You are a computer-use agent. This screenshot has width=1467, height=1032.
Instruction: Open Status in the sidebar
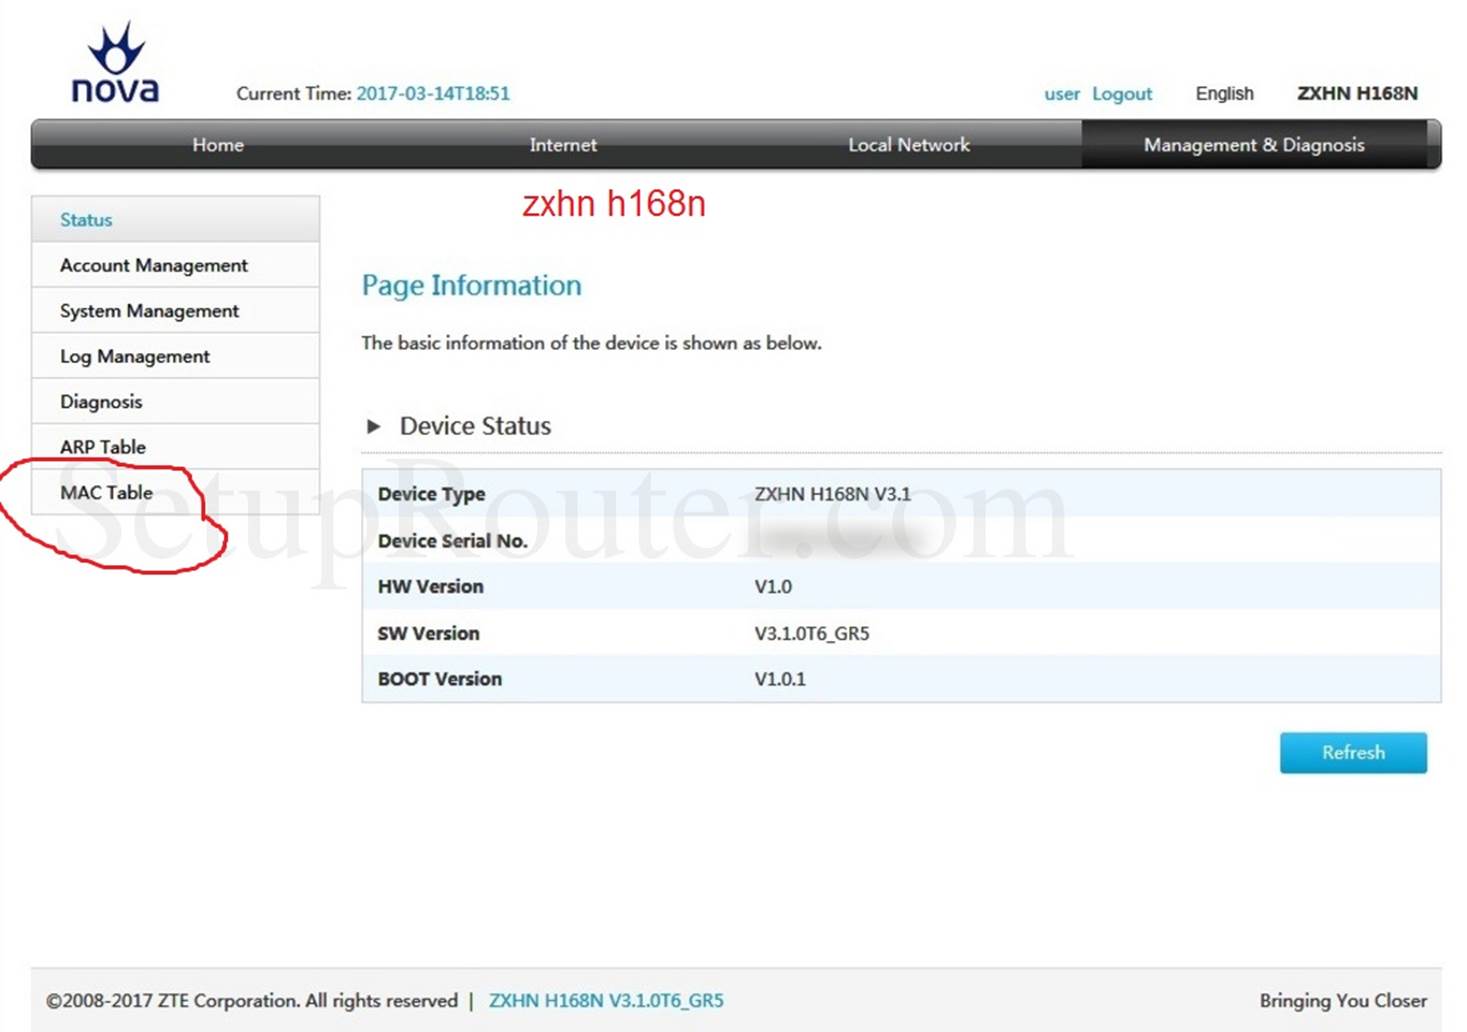[x=175, y=219]
